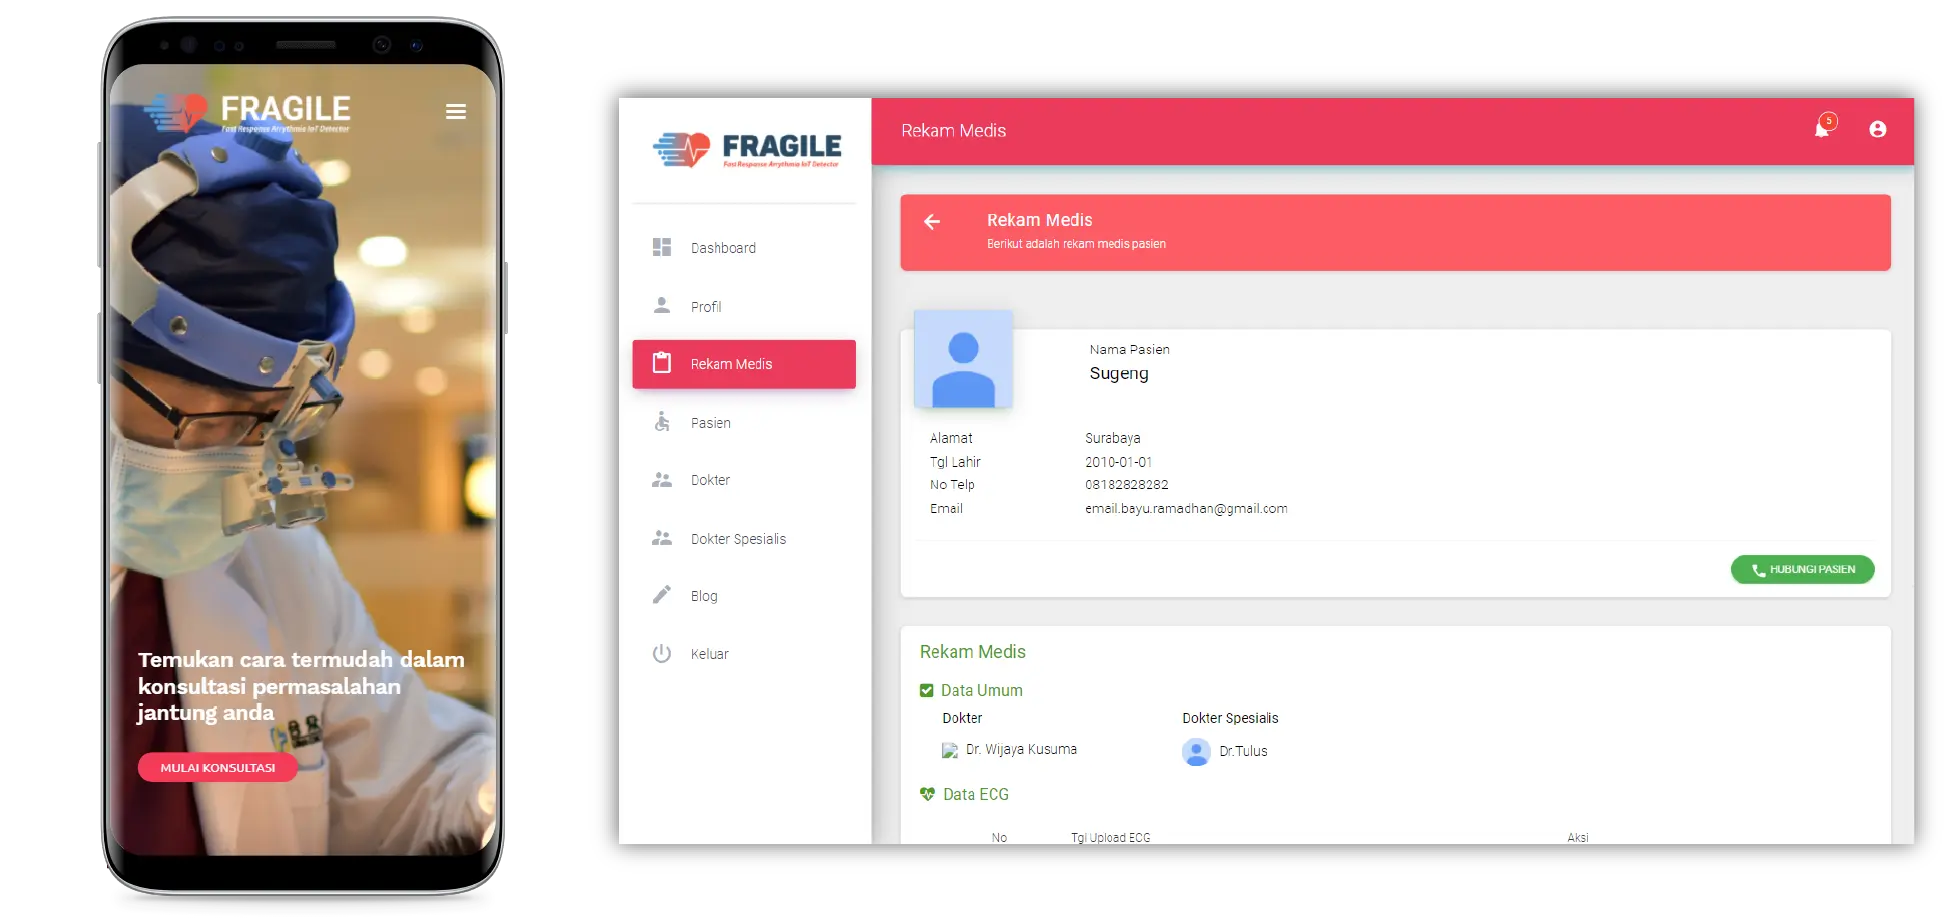The width and height of the screenshot is (1949, 920).
Task: Open the hamburger menu on mobile preview
Action: pyautogui.click(x=456, y=112)
